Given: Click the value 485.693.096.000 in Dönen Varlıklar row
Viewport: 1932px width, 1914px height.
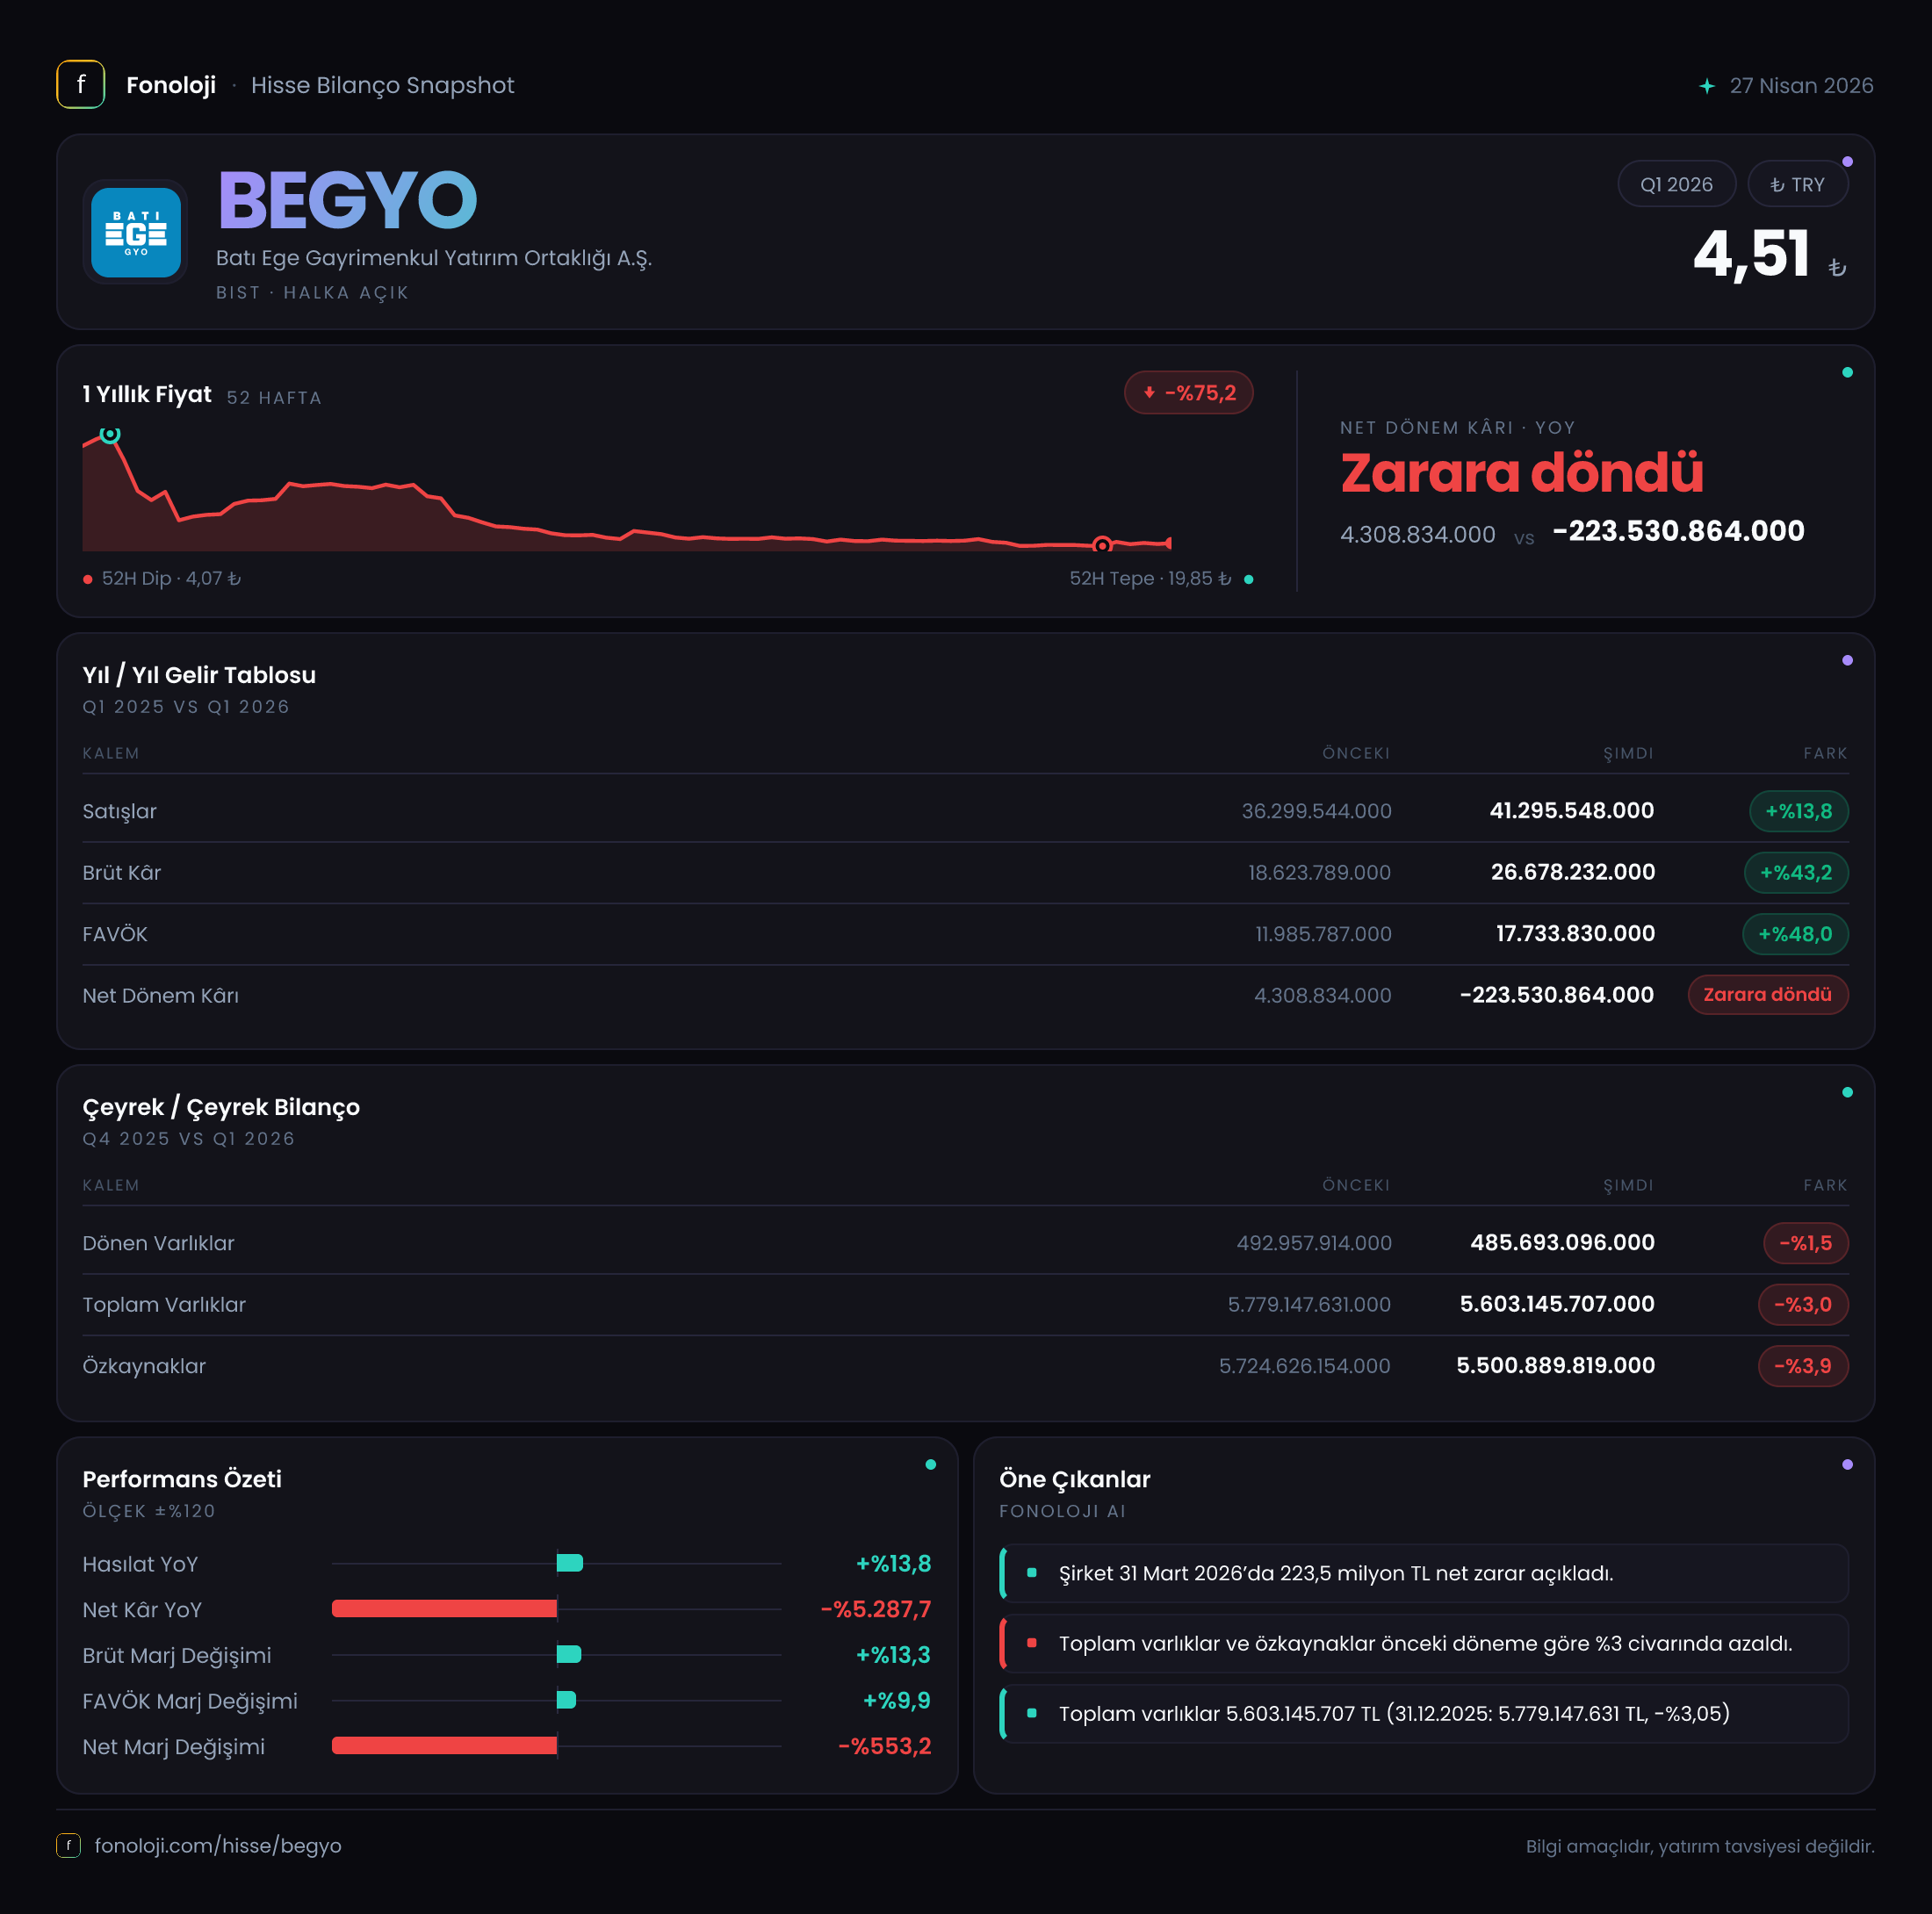Looking at the screenshot, I should coord(1562,1243).
